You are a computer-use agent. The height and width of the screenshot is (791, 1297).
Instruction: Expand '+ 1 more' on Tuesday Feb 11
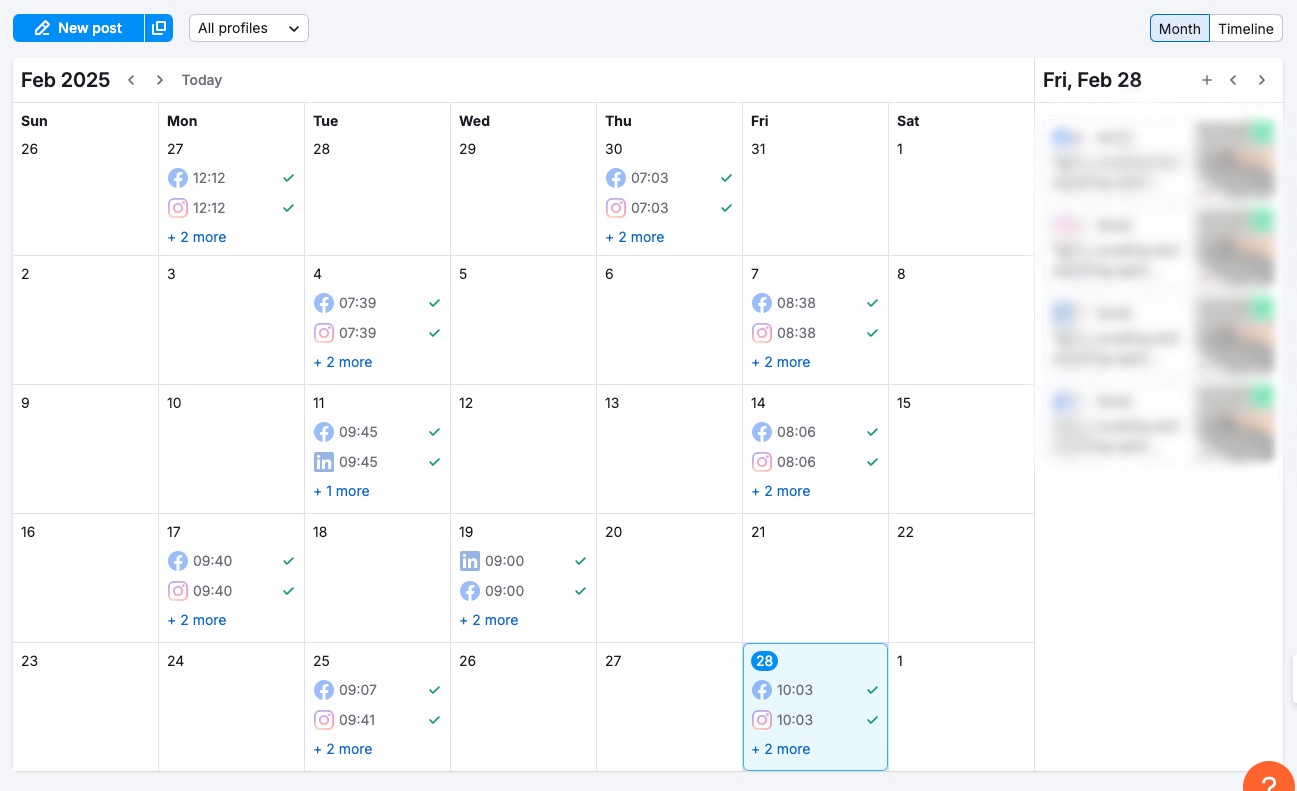pos(341,491)
